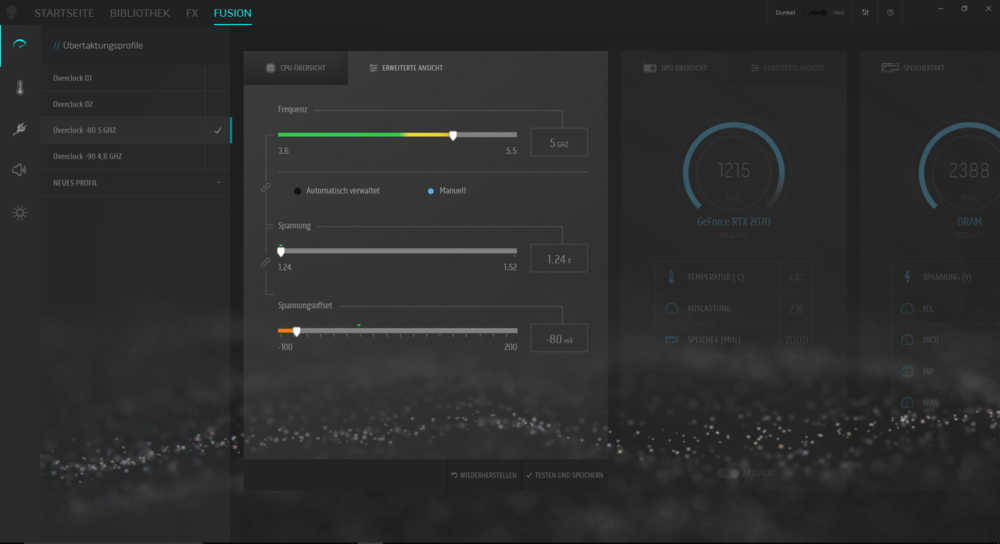Open the overclocking section in sidebar
Image resolution: width=1000 pixels, height=544 pixels.
point(19,46)
